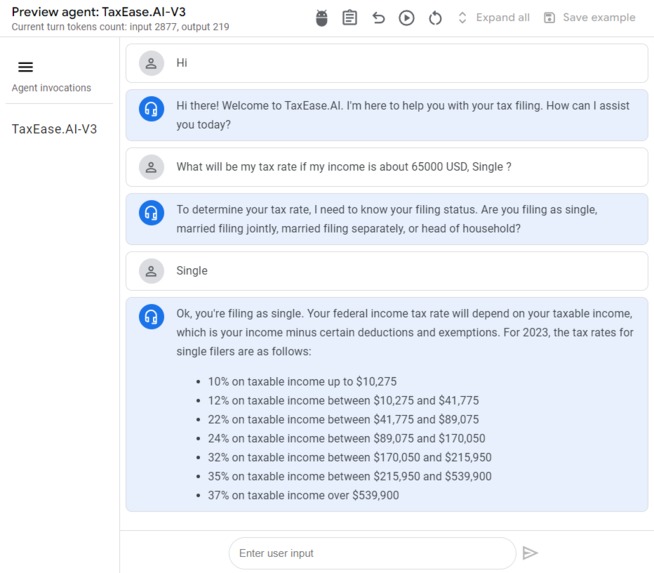This screenshot has width=654, height=573.
Task: Click the 'Ok, you're filing as single' paragraph
Action: point(405,332)
